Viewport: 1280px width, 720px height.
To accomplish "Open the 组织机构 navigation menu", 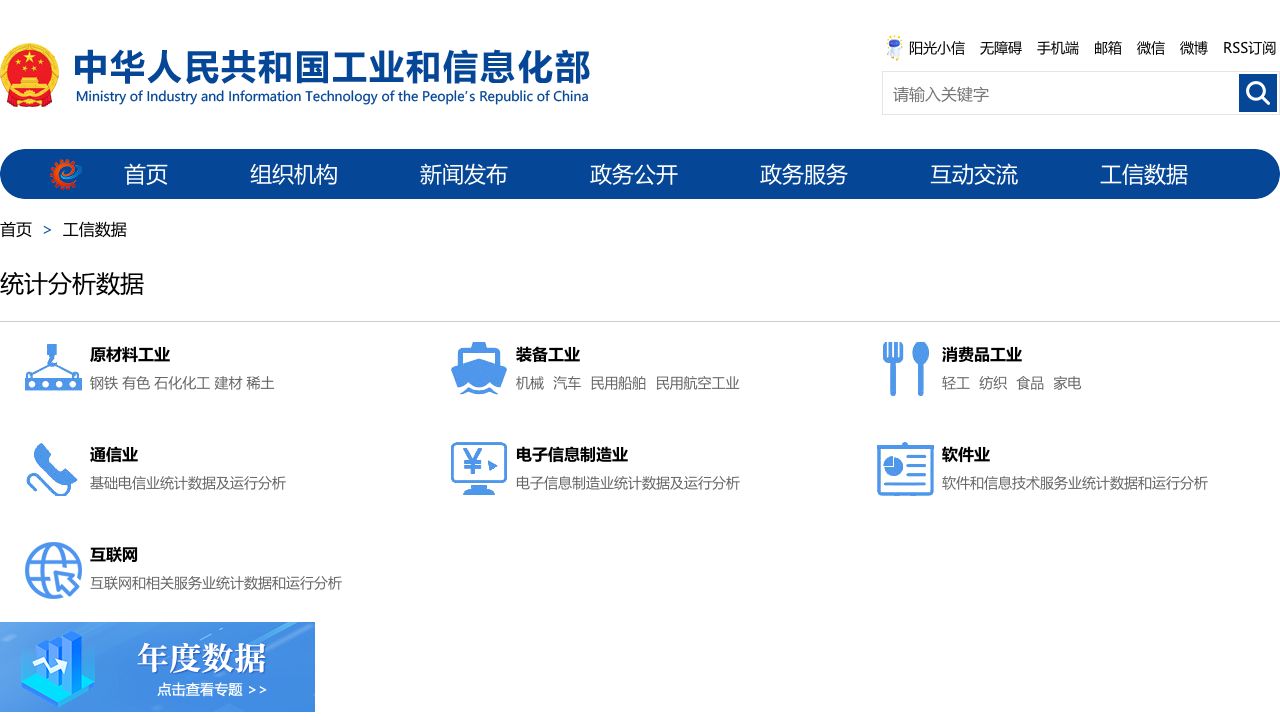I will pyautogui.click(x=294, y=174).
